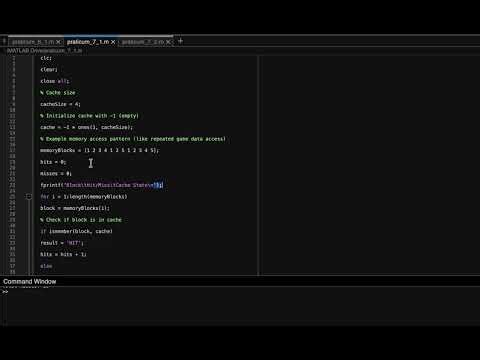Click the Command Window prompt input line
The width and height of the screenshot is (480, 360).
pos(240,292)
